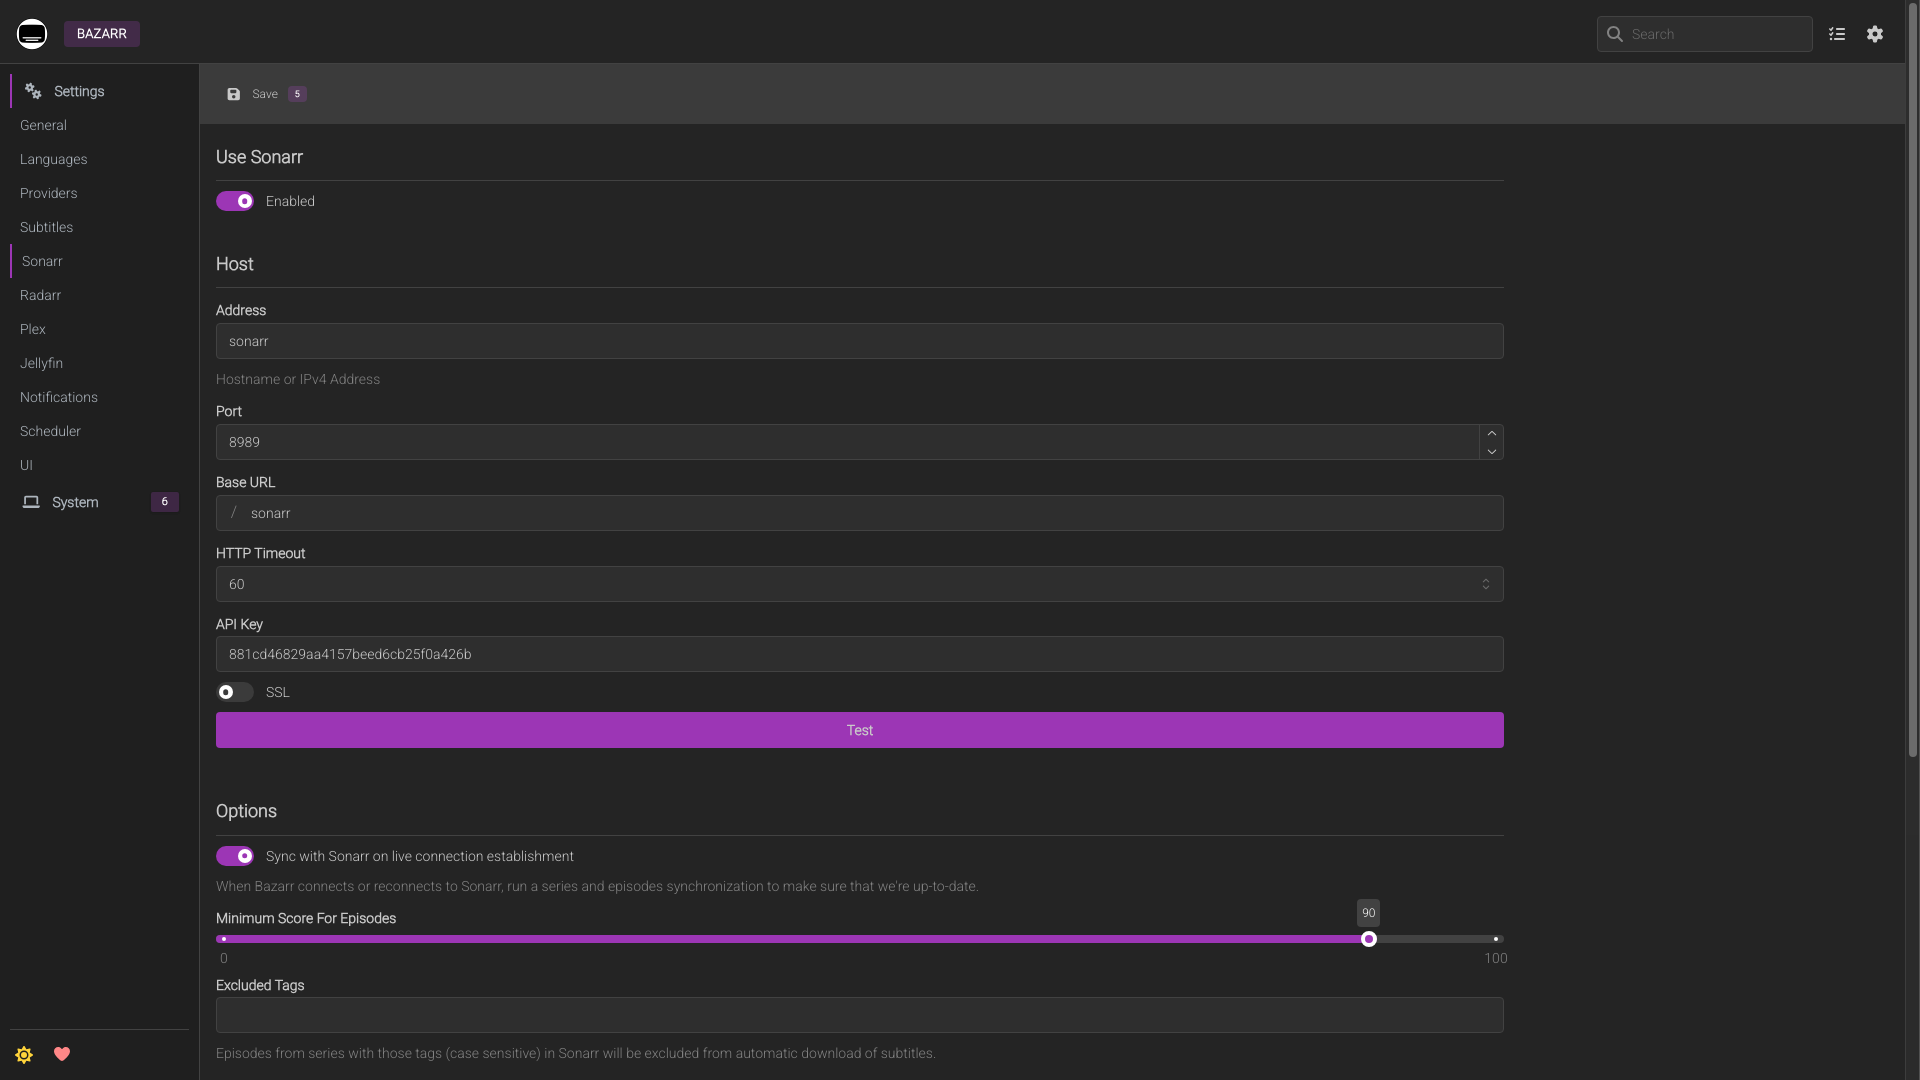The height and width of the screenshot is (1080, 1920).
Task: Click the page vertical scrollbar
Action: (x=1913, y=380)
